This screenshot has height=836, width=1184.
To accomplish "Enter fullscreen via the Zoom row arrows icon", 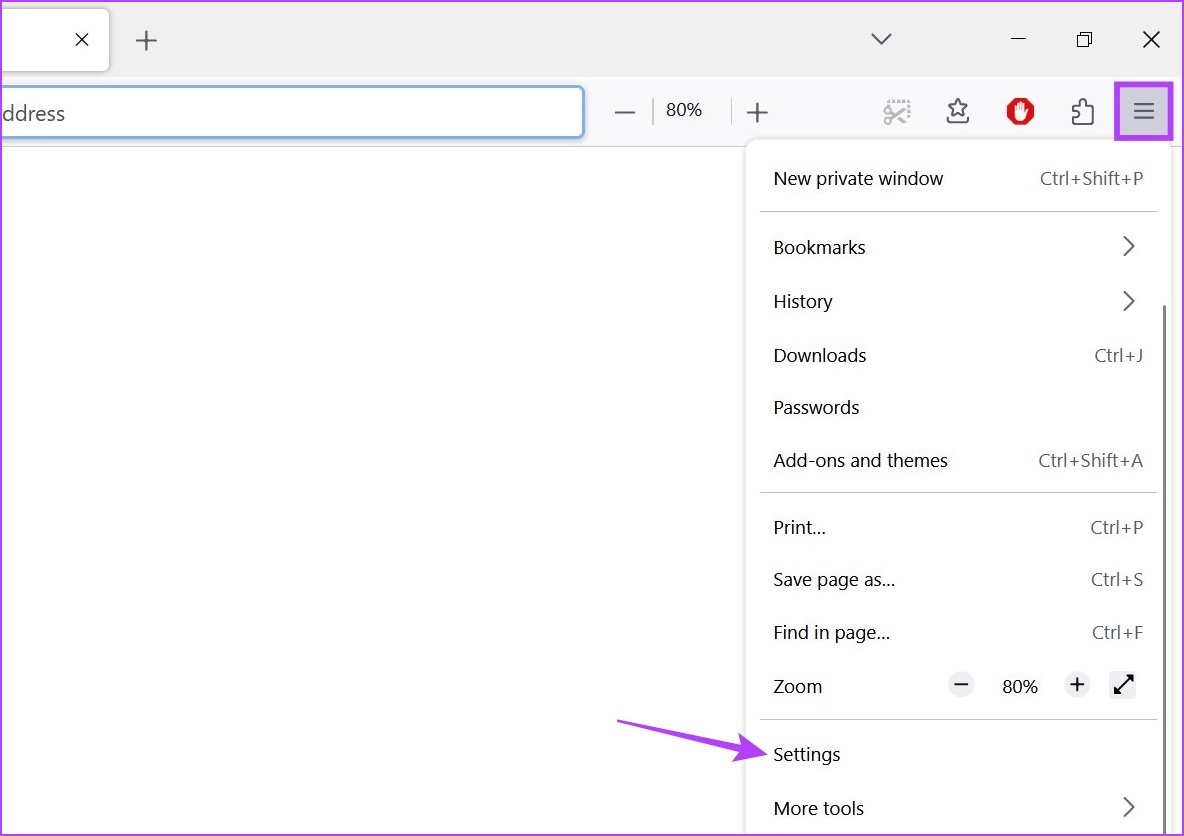I will (x=1123, y=685).
